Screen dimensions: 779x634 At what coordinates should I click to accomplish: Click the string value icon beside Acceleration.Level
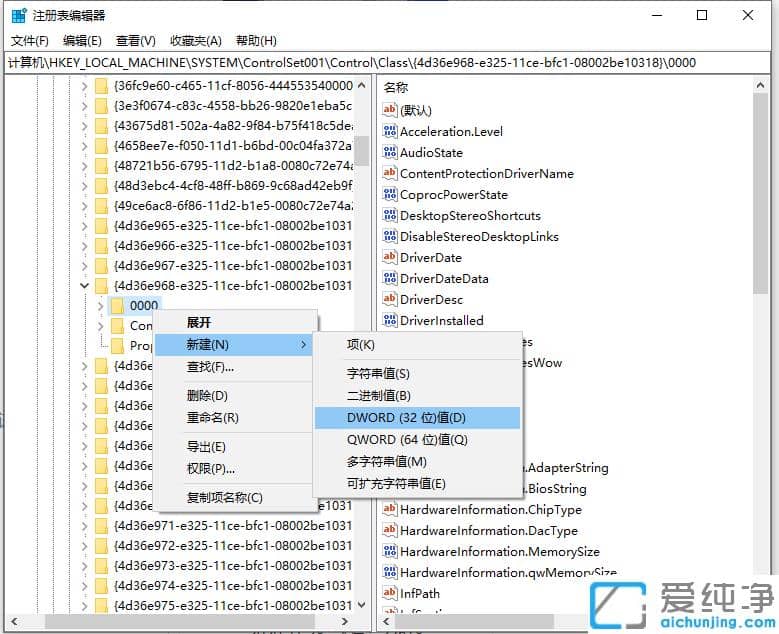click(x=390, y=131)
